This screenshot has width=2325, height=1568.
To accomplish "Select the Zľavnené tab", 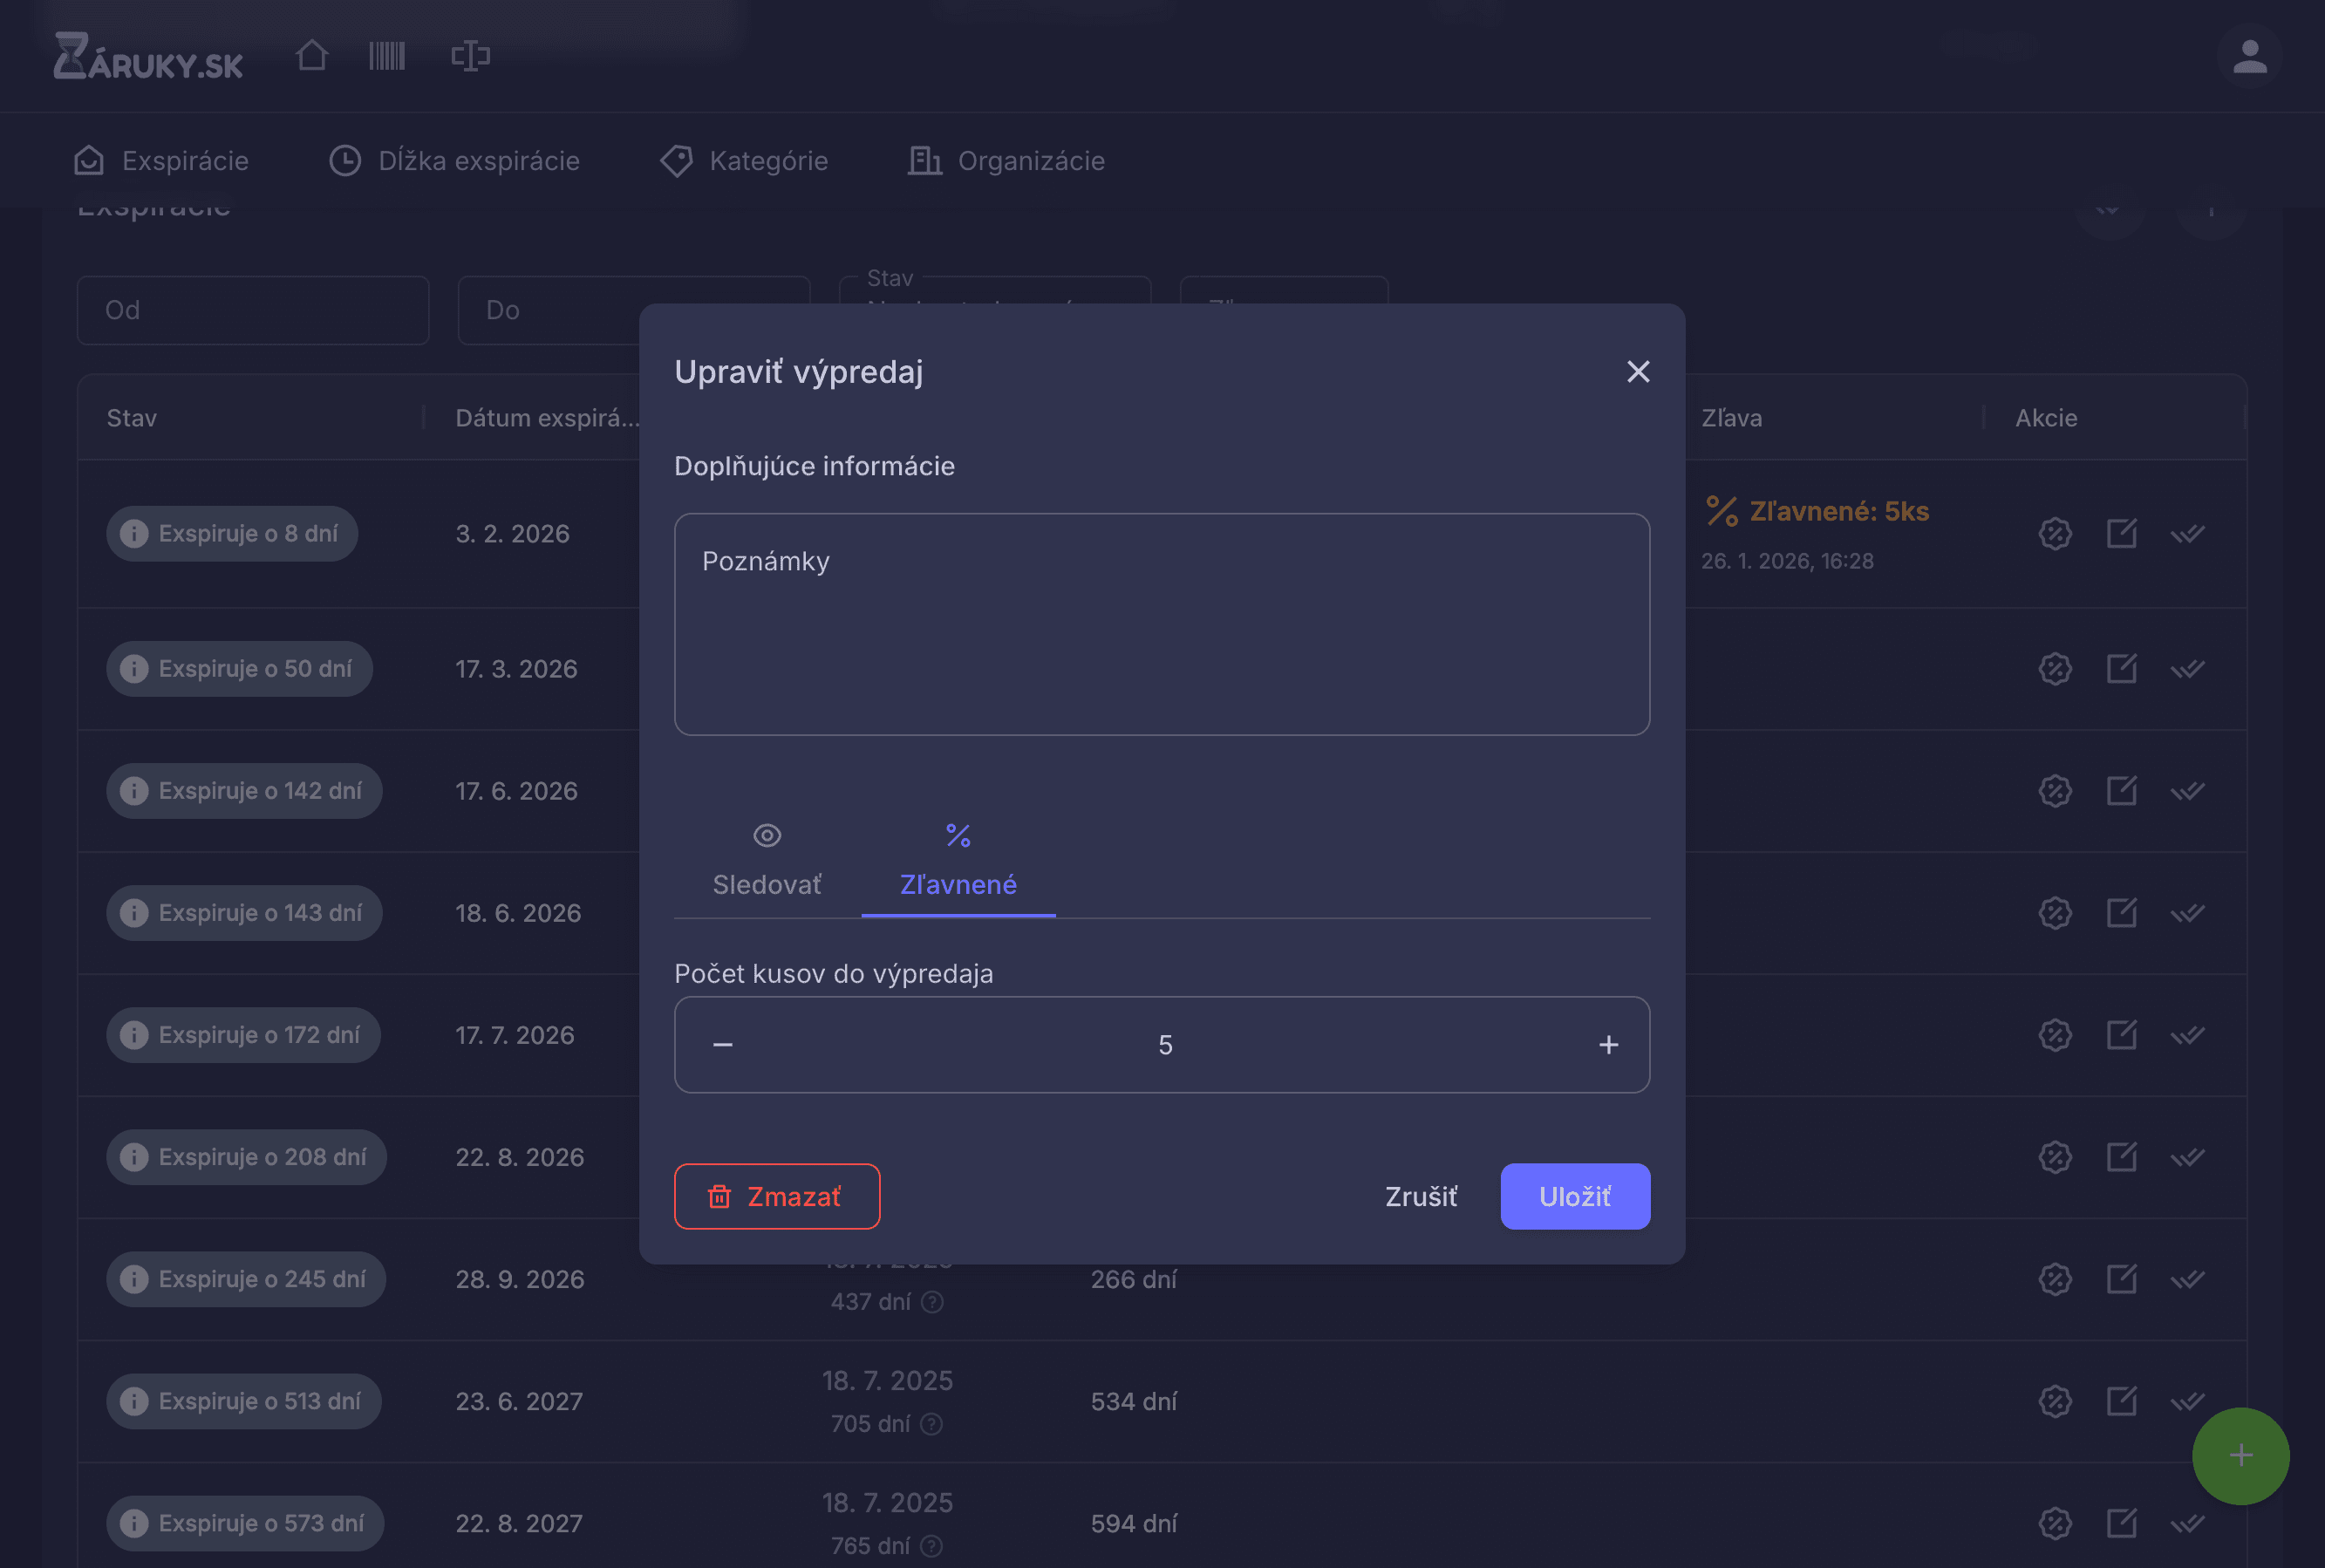I will pyautogui.click(x=958, y=860).
